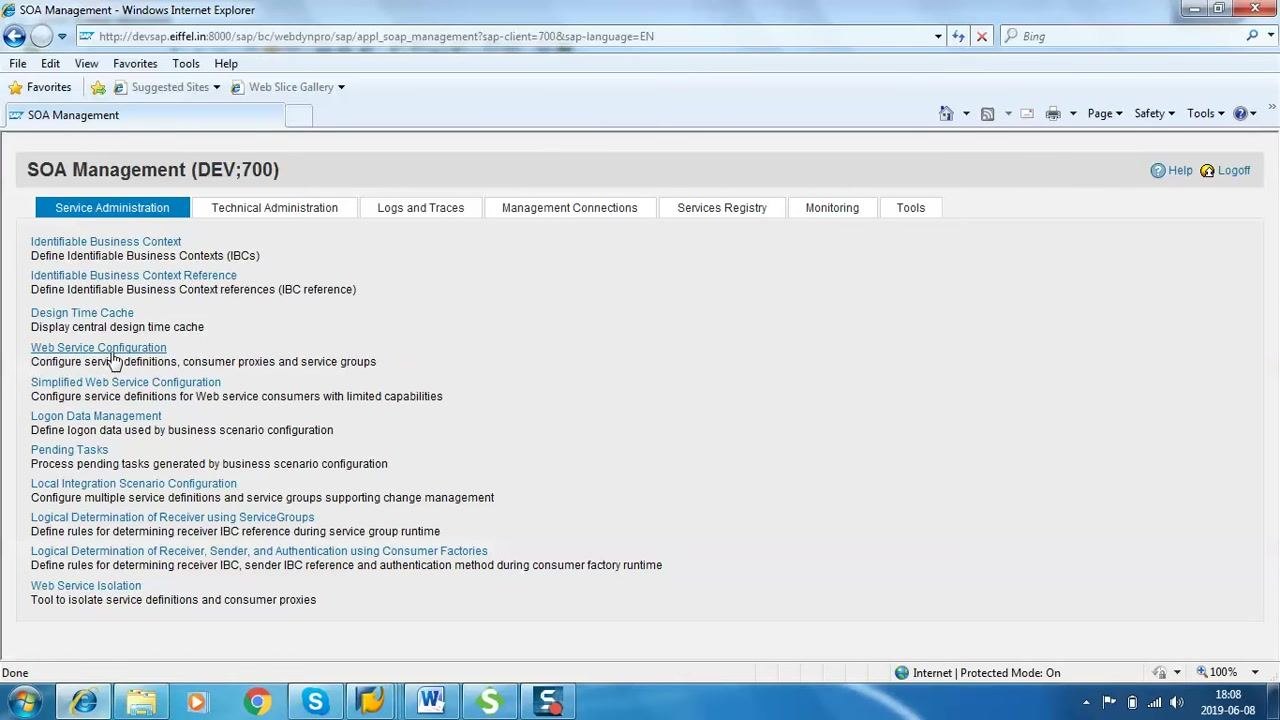
Task: Expand the address bar autocomplete dropdown
Action: pyautogui.click(x=938, y=36)
